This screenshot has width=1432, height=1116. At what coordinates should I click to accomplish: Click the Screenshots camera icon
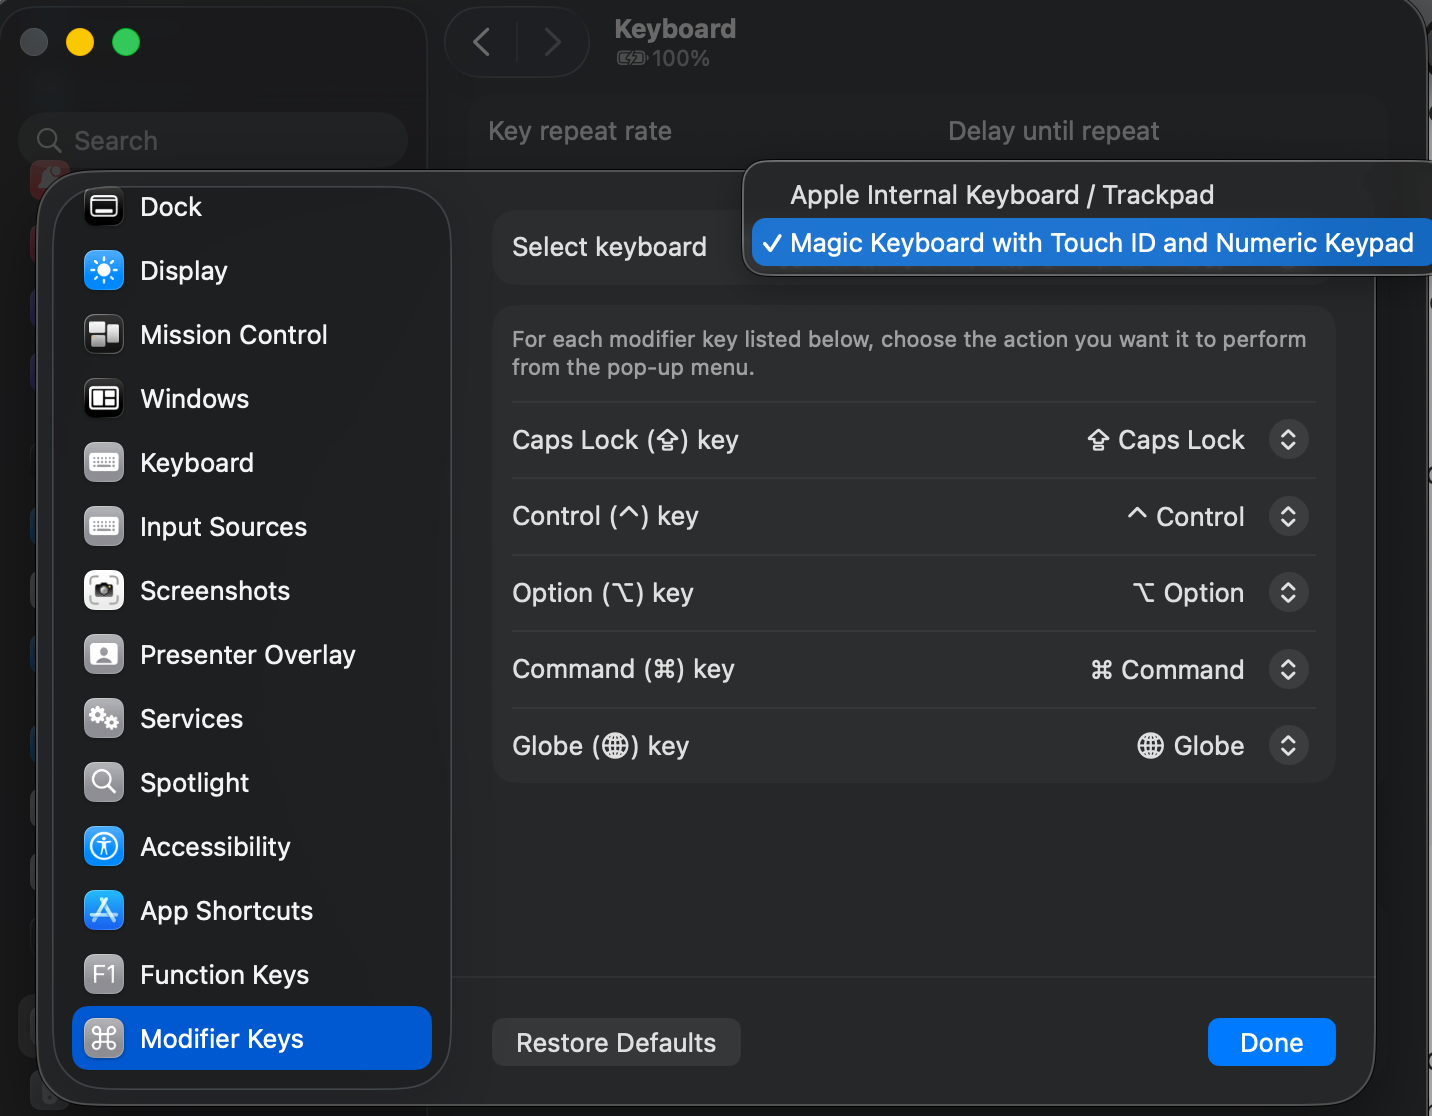(x=104, y=591)
